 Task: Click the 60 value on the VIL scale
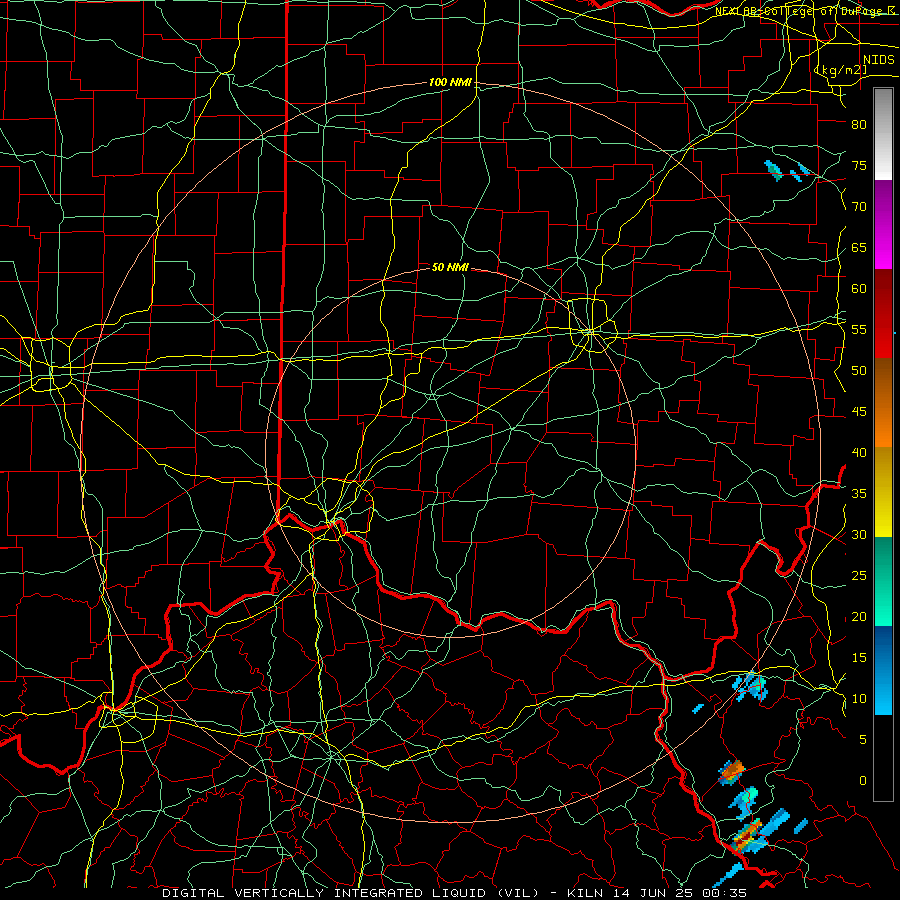point(859,288)
